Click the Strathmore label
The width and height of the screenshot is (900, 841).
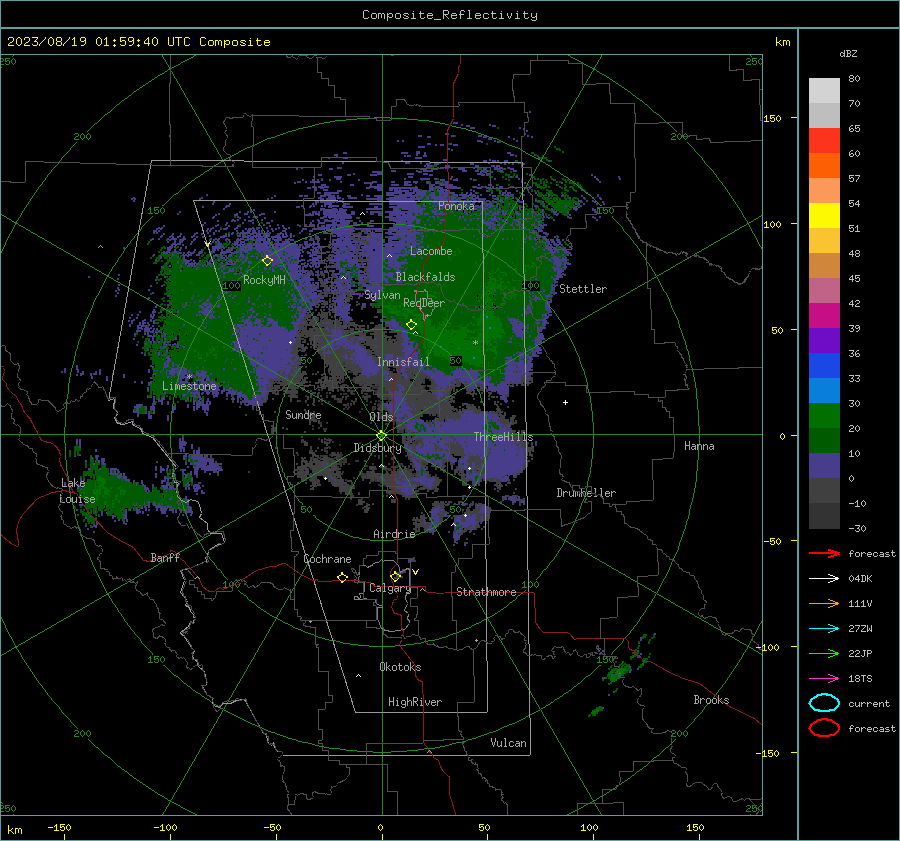click(486, 592)
